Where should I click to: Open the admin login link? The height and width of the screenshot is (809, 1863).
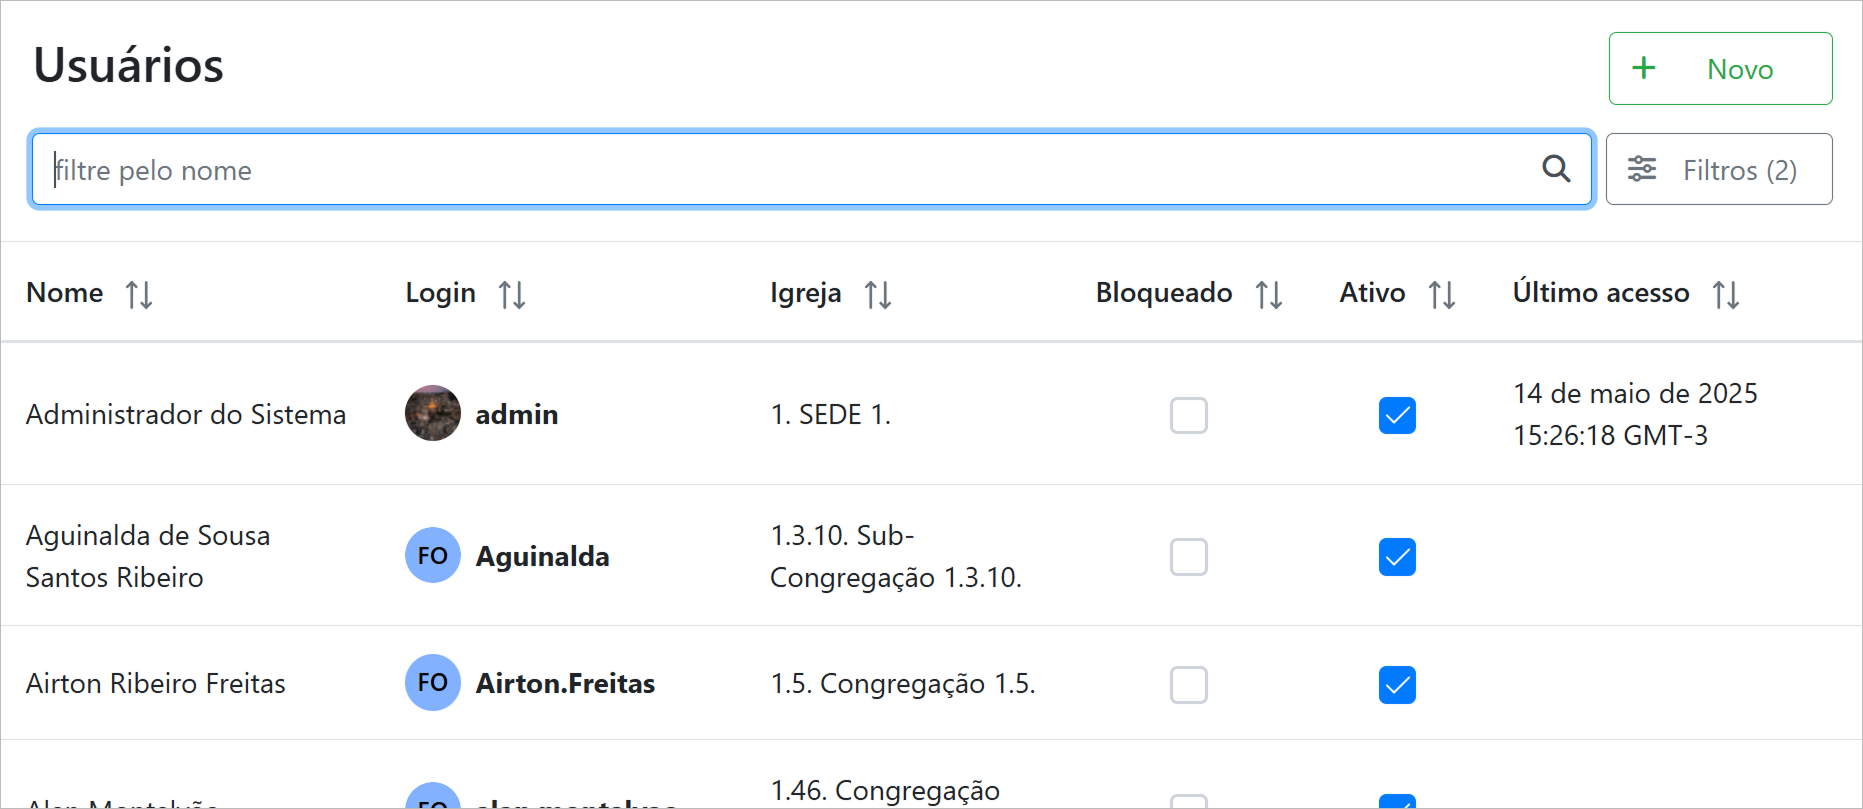(516, 414)
